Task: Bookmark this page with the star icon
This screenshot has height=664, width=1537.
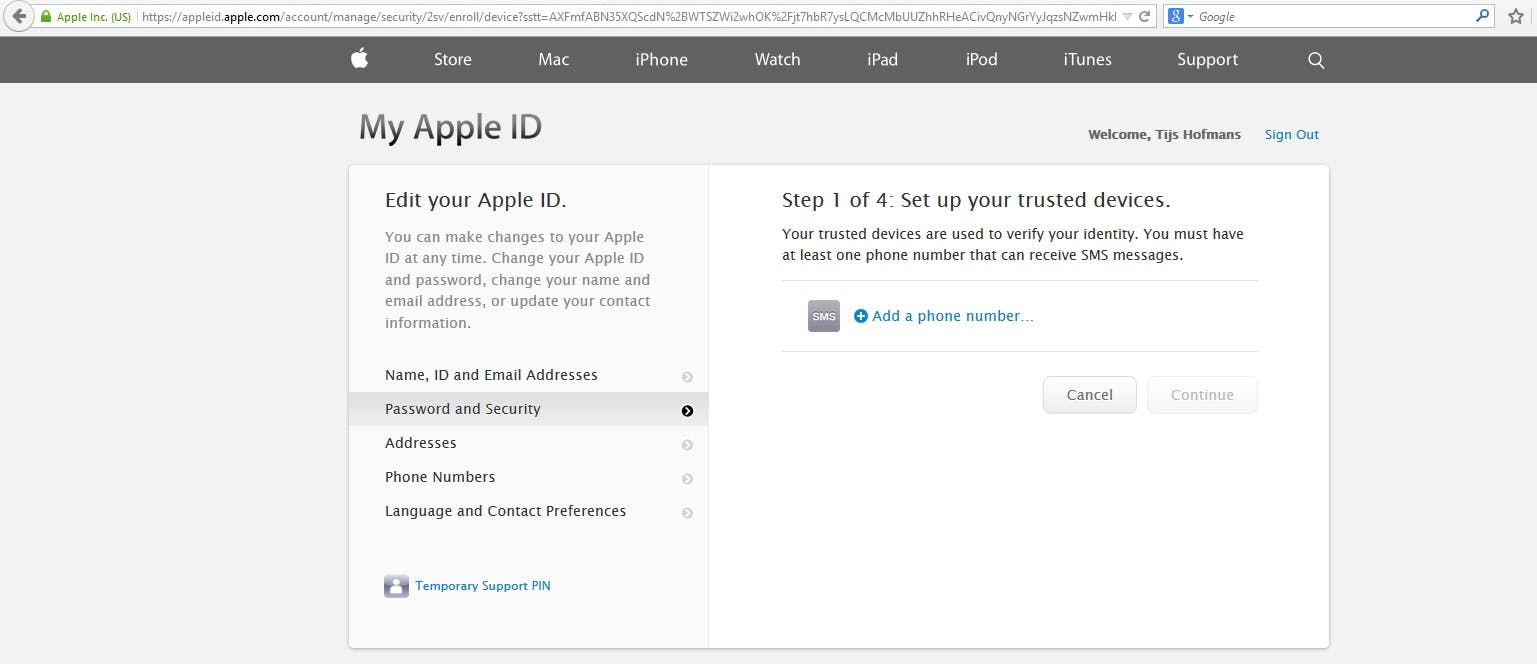Action: [x=1515, y=16]
